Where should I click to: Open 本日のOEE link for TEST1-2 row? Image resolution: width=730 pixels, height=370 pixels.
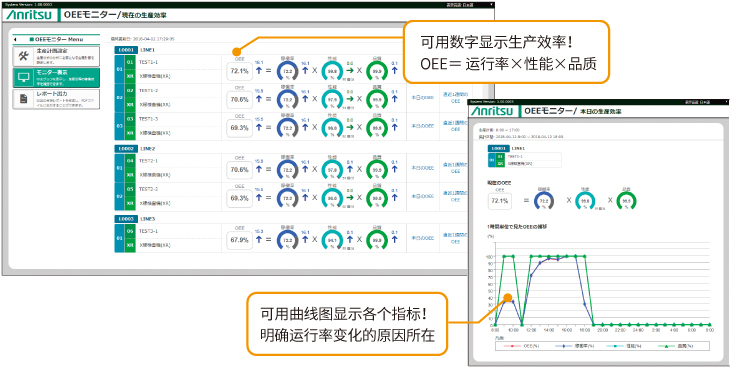pos(423,97)
